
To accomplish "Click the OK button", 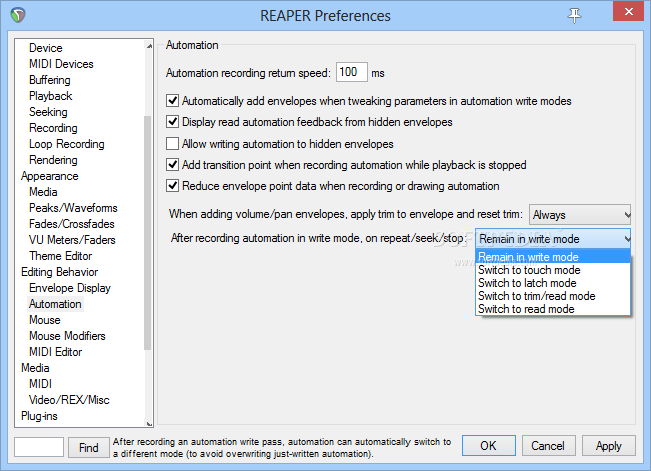I will [489, 446].
